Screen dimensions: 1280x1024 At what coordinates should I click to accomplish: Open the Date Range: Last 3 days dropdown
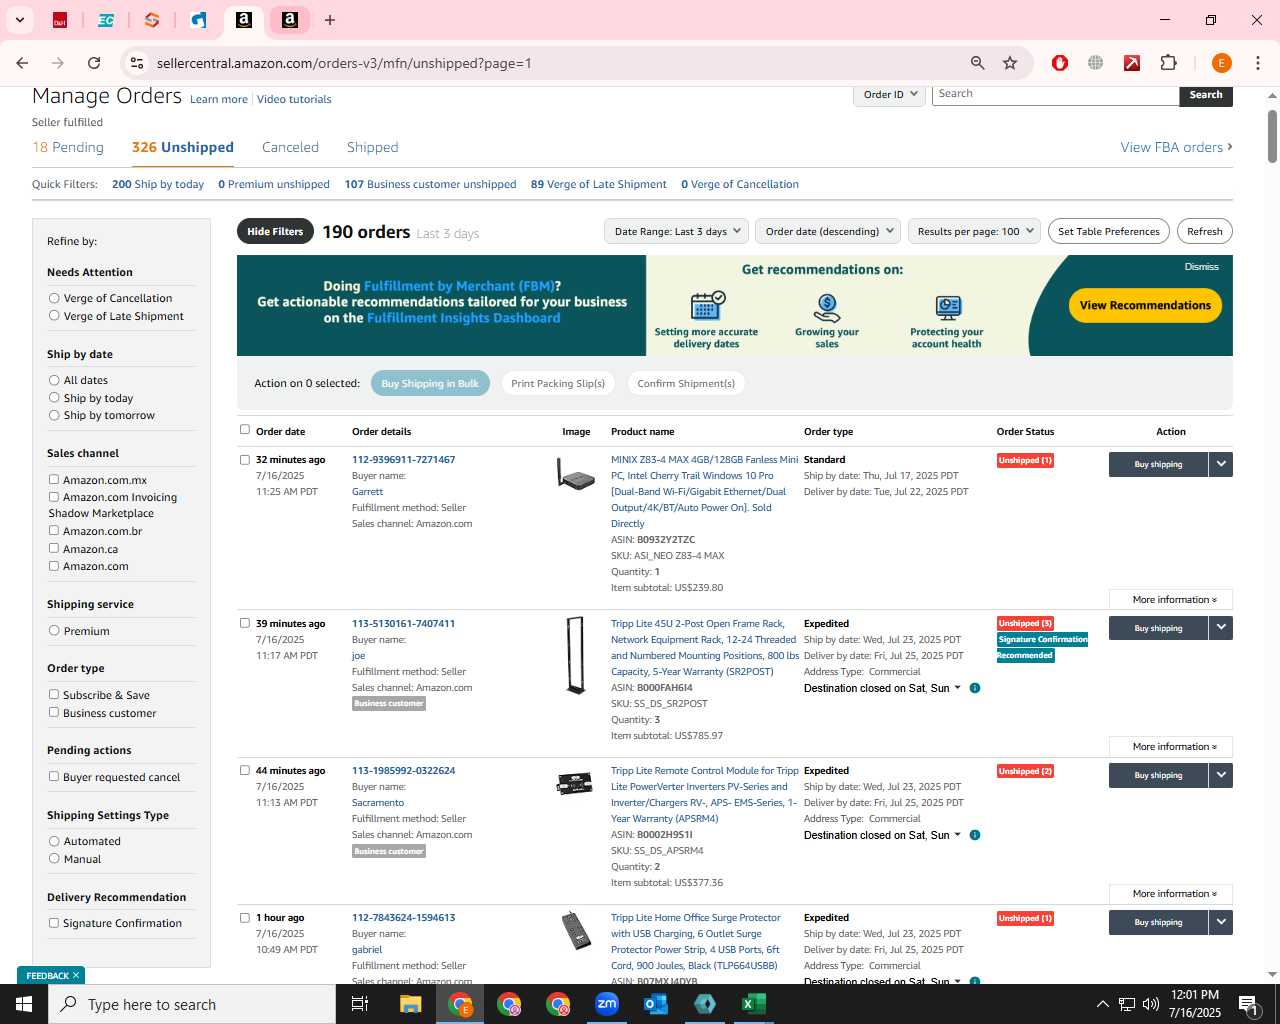(x=677, y=231)
